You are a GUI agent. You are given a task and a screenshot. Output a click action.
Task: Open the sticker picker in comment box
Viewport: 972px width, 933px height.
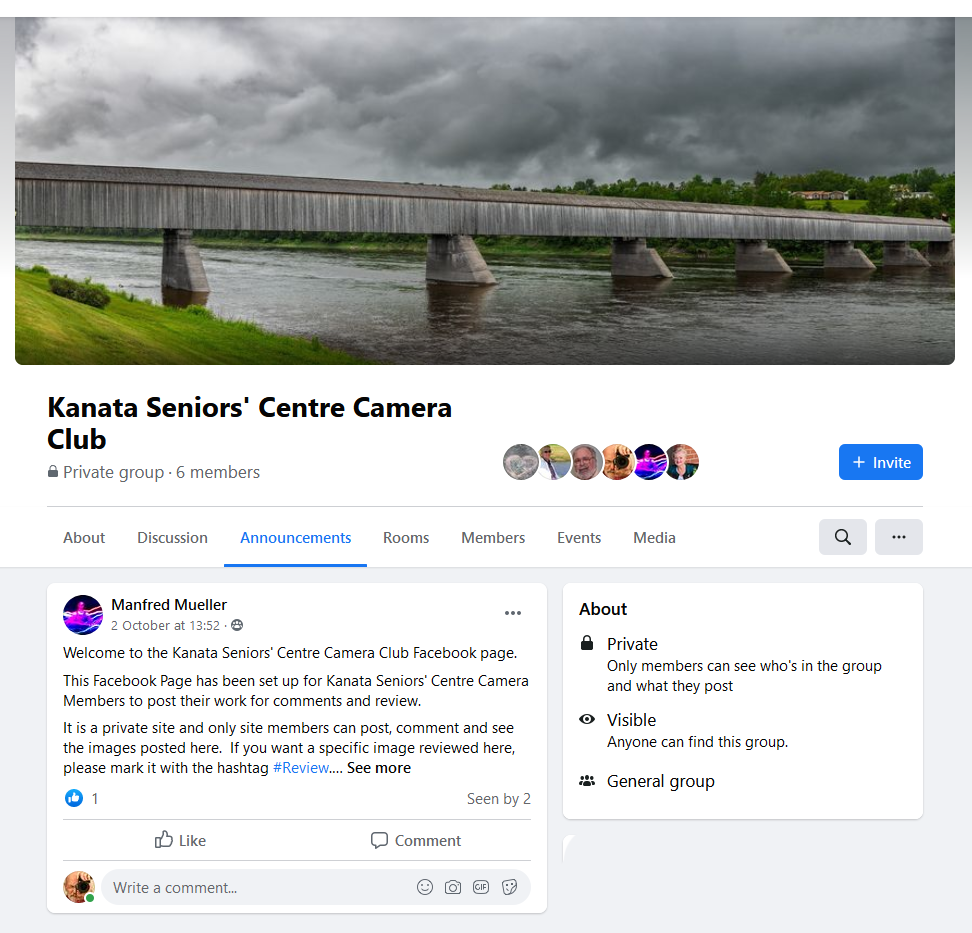[x=510, y=887]
